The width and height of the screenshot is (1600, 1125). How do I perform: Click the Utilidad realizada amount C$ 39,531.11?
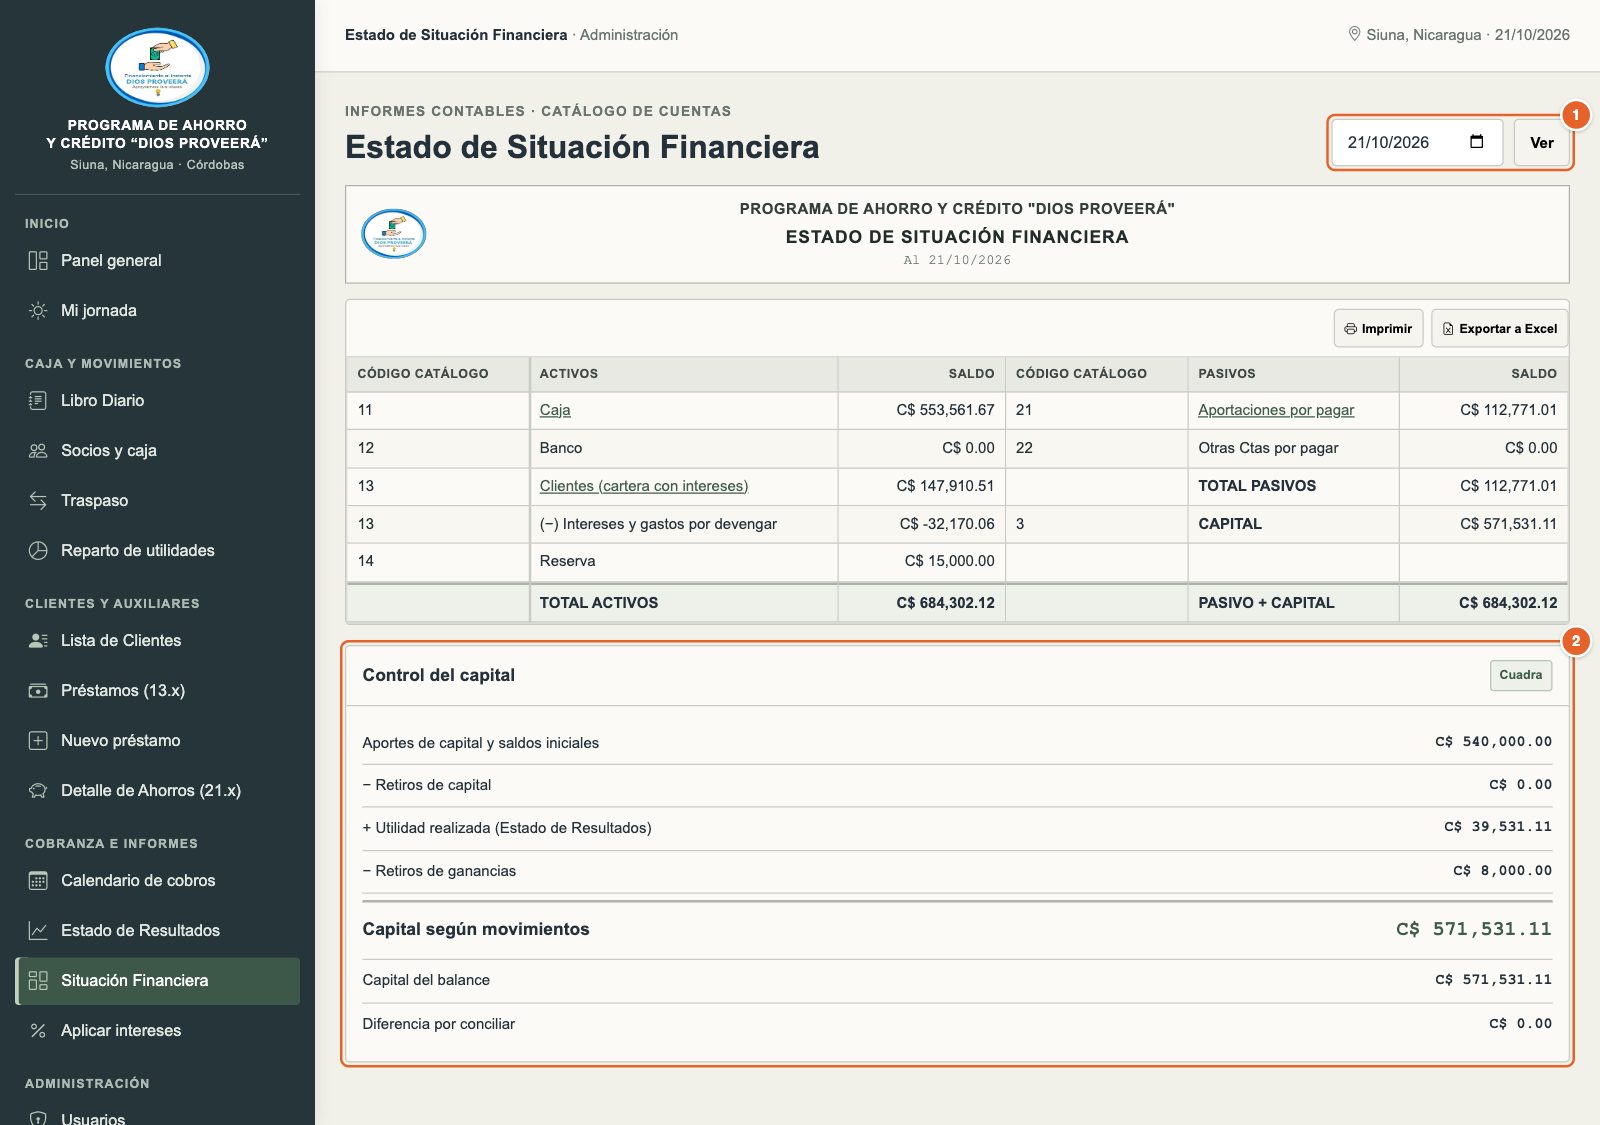point(1497,827)
